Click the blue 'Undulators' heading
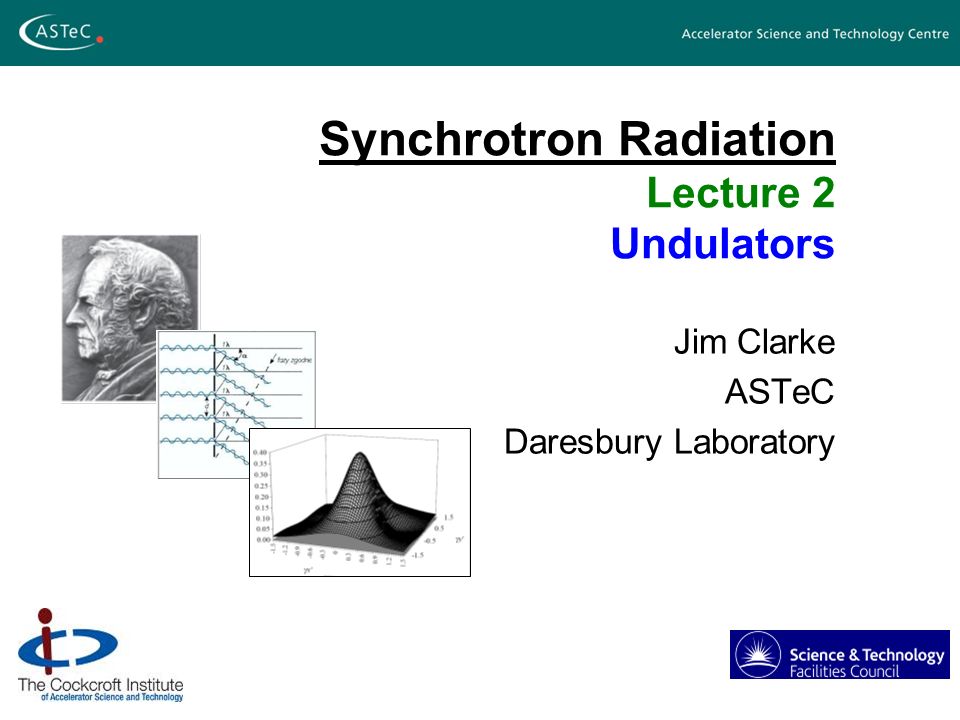This screenshot has height=720, width=960. point(722,244)
